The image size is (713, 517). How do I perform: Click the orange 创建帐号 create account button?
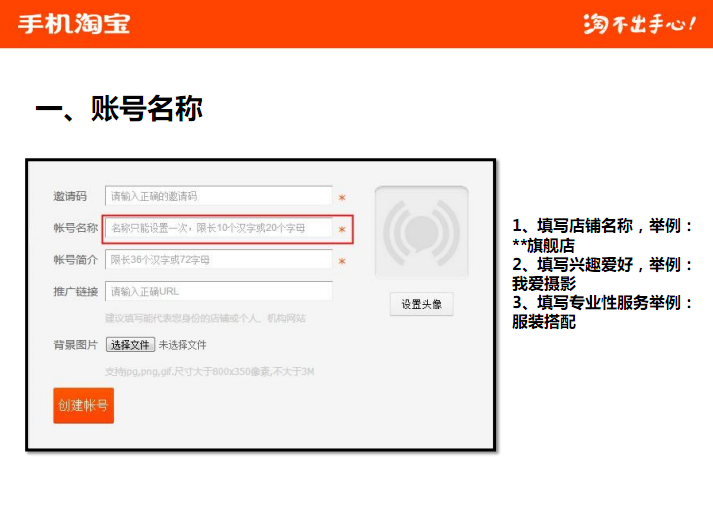pyautogui.click(x=84, y=406)
